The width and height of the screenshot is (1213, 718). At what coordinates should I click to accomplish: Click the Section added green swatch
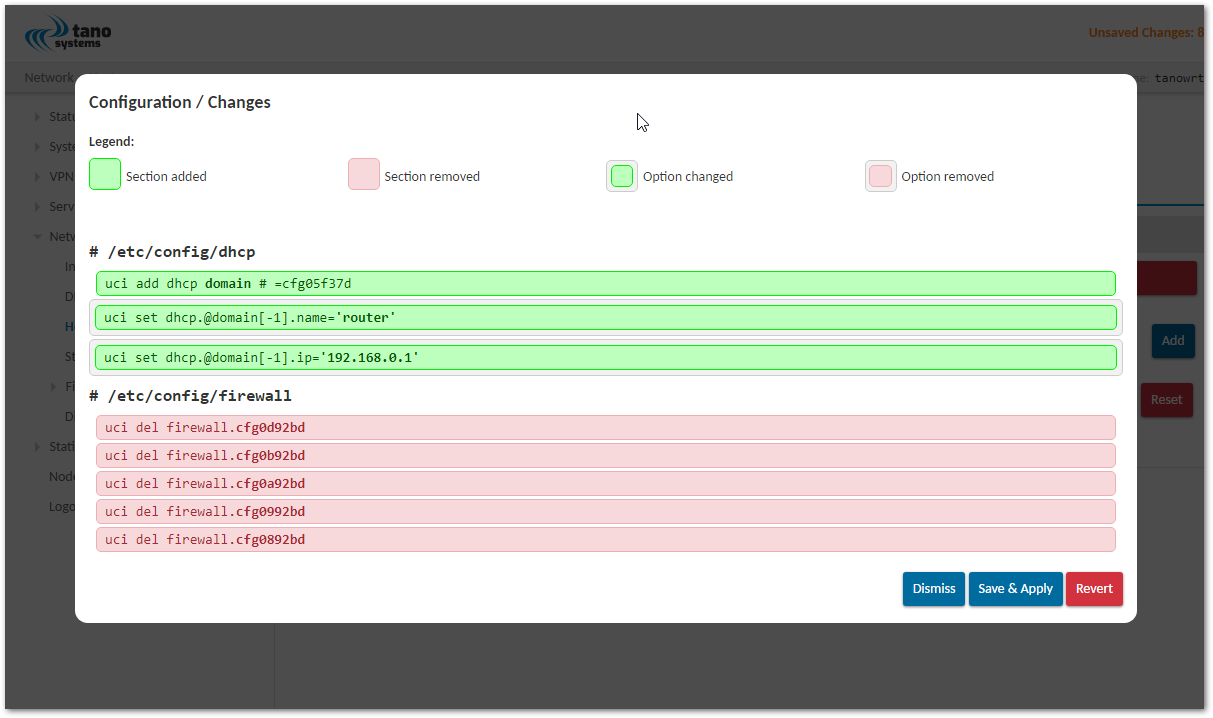pyautogui.click(x=105, y=174)
